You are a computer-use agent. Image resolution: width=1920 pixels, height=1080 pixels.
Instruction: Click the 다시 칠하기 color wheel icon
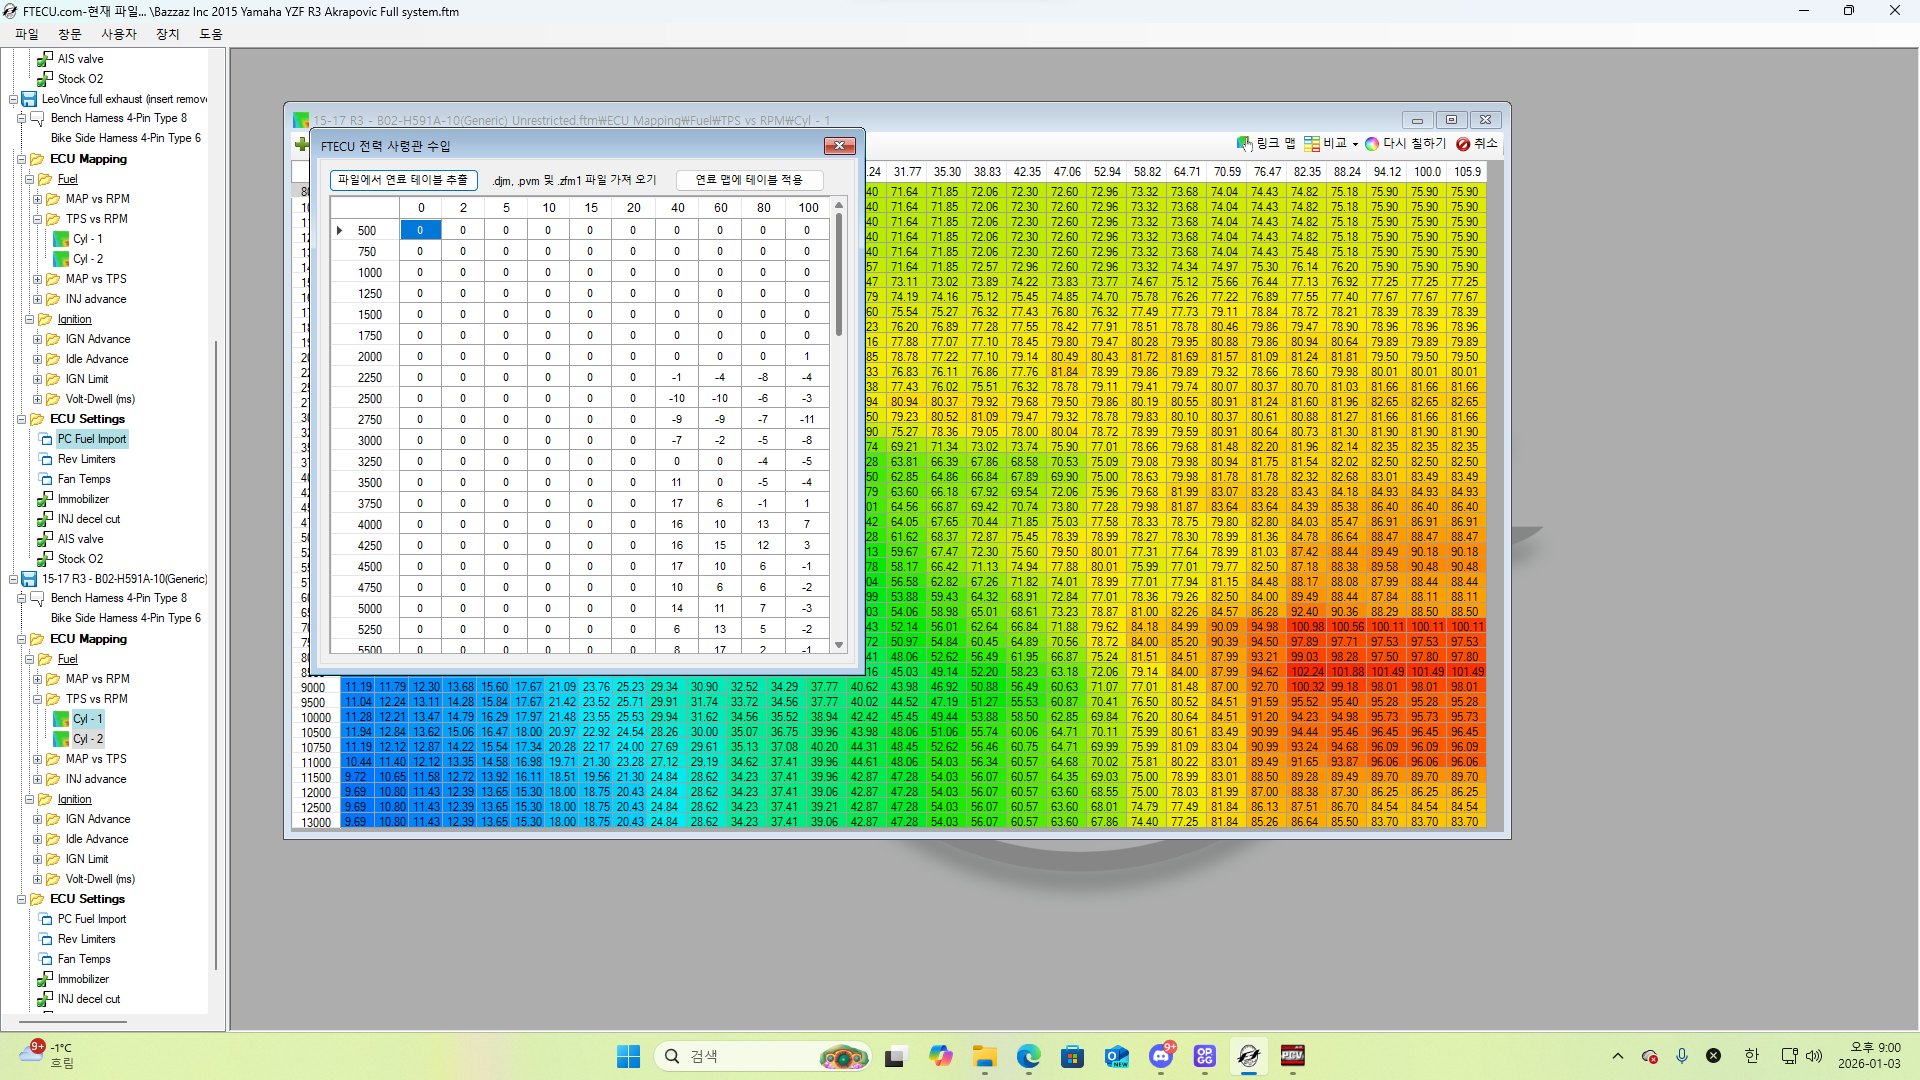tap(1372, 144)
